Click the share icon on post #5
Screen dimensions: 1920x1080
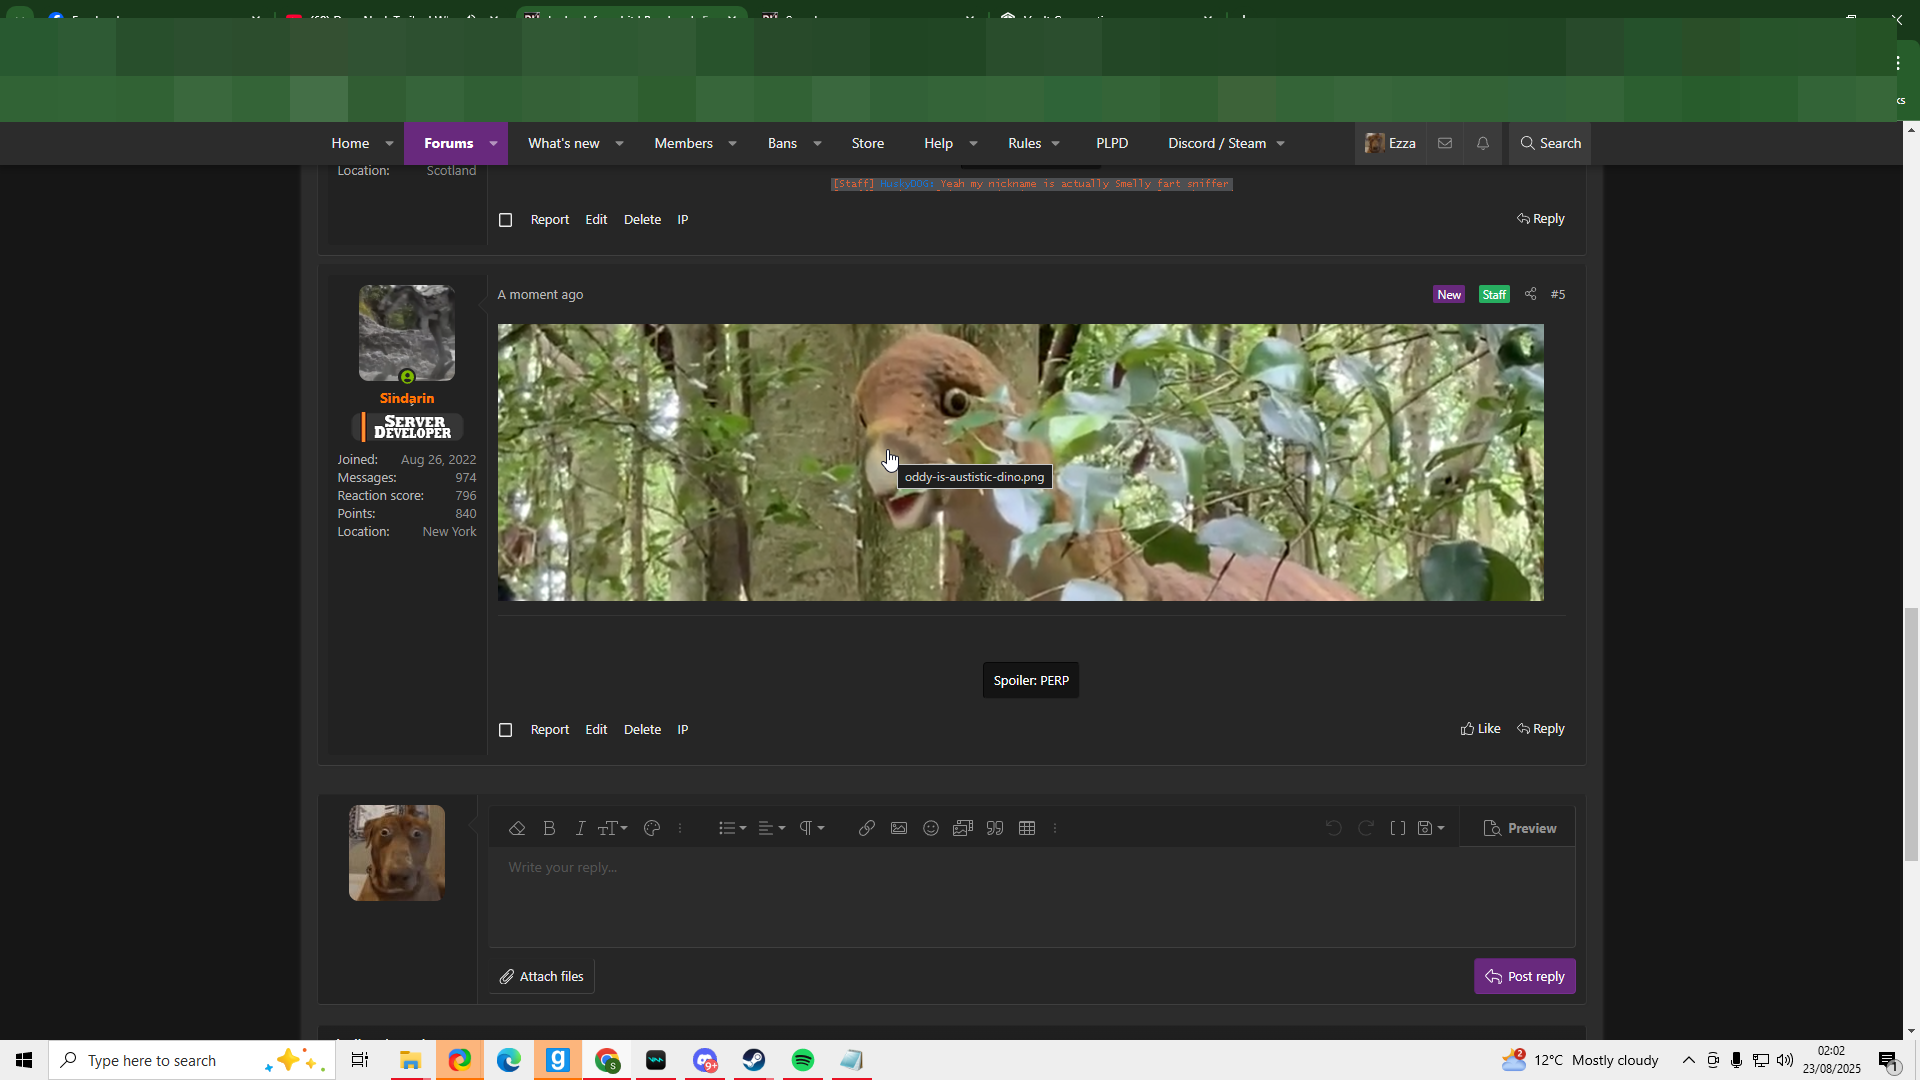point(1530,294)
